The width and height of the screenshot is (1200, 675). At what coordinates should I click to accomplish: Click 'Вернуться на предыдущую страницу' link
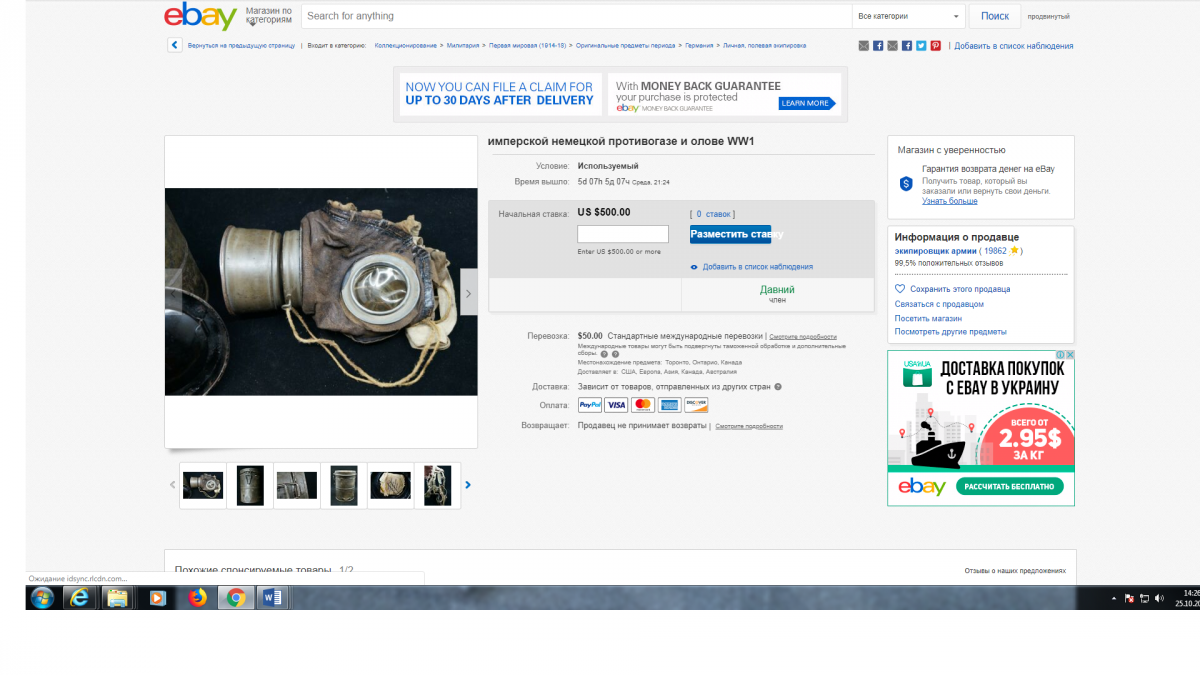tap(241, 45)
